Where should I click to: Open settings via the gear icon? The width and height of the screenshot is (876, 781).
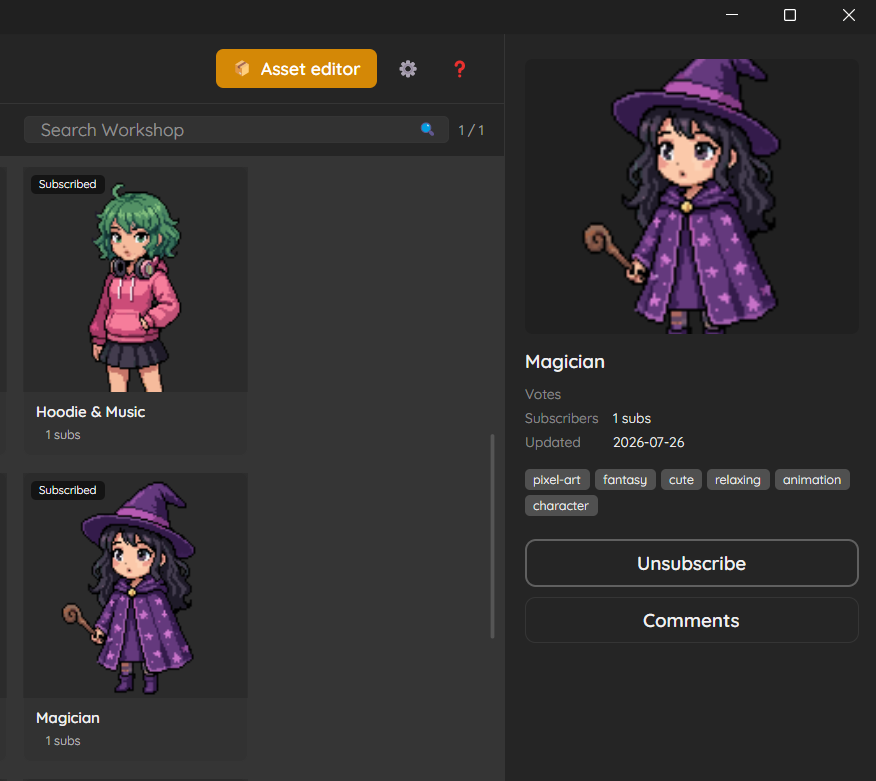tap(408, 69)
